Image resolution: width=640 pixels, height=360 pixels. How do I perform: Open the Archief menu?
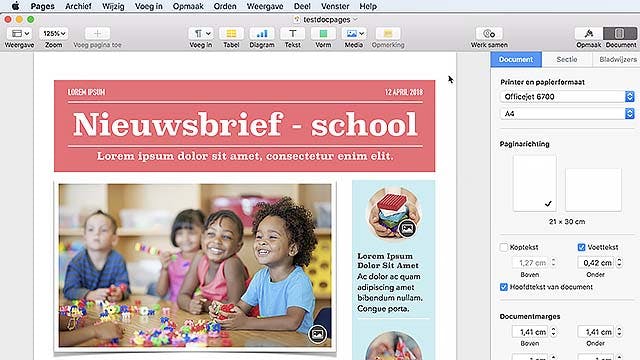click(x=78, y=6)
